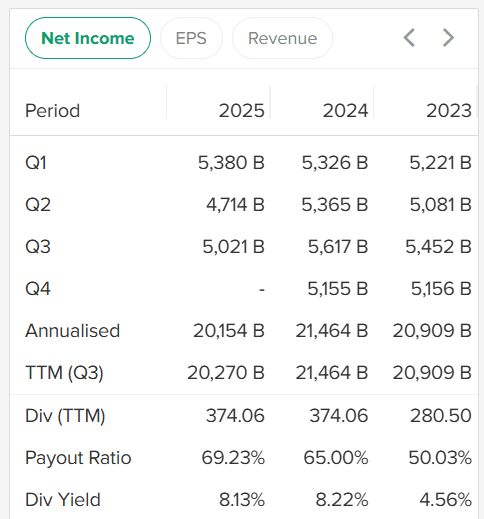Click the Period column header

click(53, 111)
